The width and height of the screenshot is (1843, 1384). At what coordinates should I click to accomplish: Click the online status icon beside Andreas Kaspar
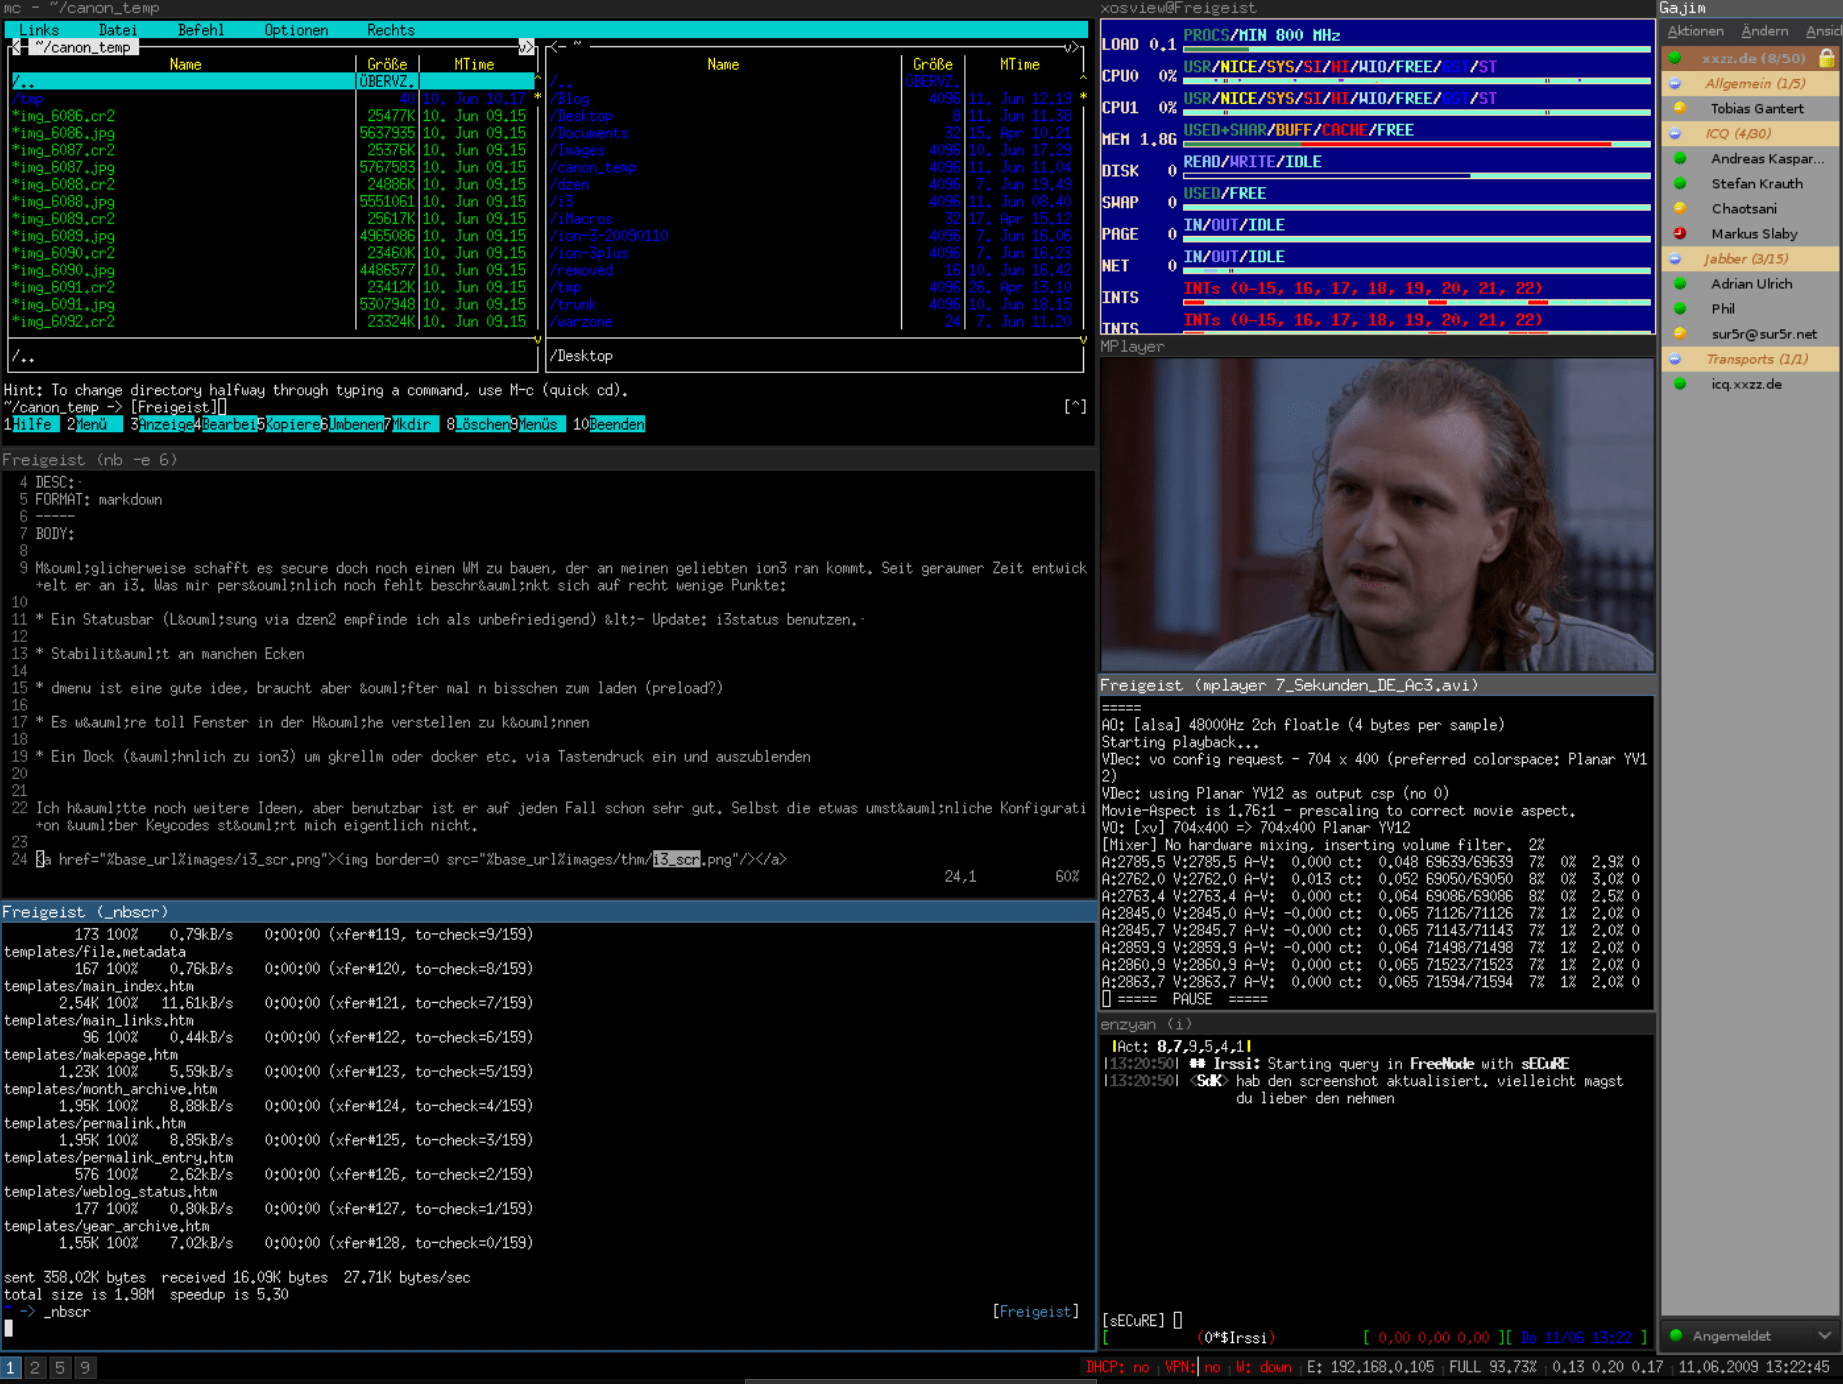1680,158
